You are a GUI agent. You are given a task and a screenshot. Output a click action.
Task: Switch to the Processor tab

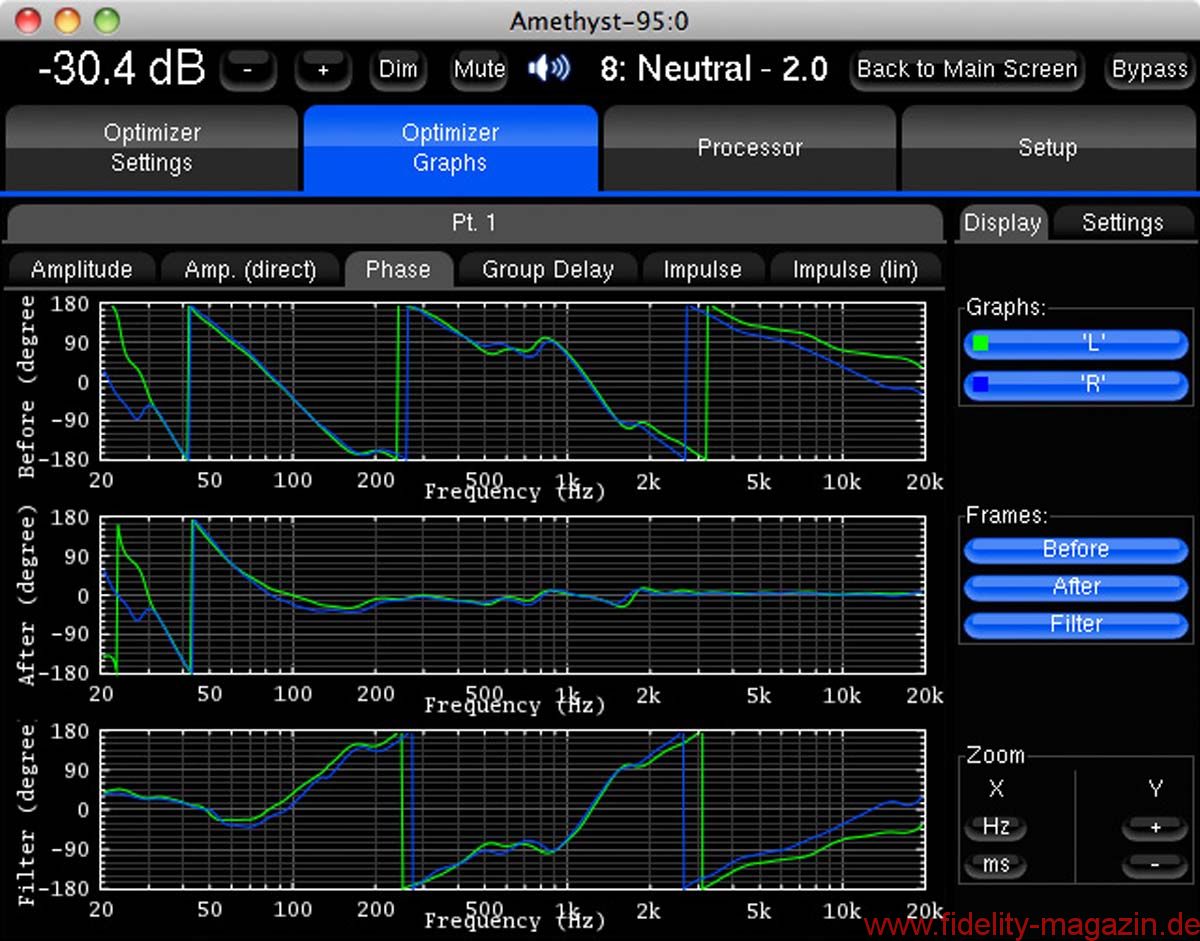coord(749,148)
